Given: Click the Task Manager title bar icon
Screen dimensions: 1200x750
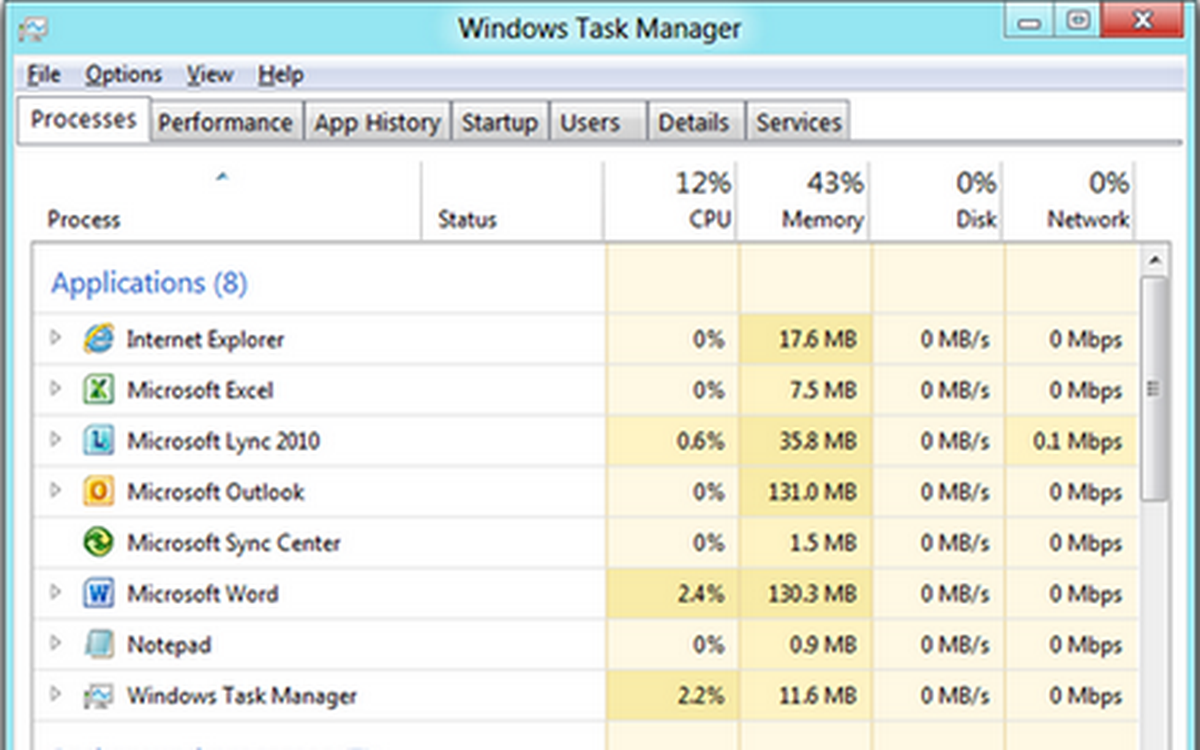Looking at the screenshot, I should click(x=31, y=28).
